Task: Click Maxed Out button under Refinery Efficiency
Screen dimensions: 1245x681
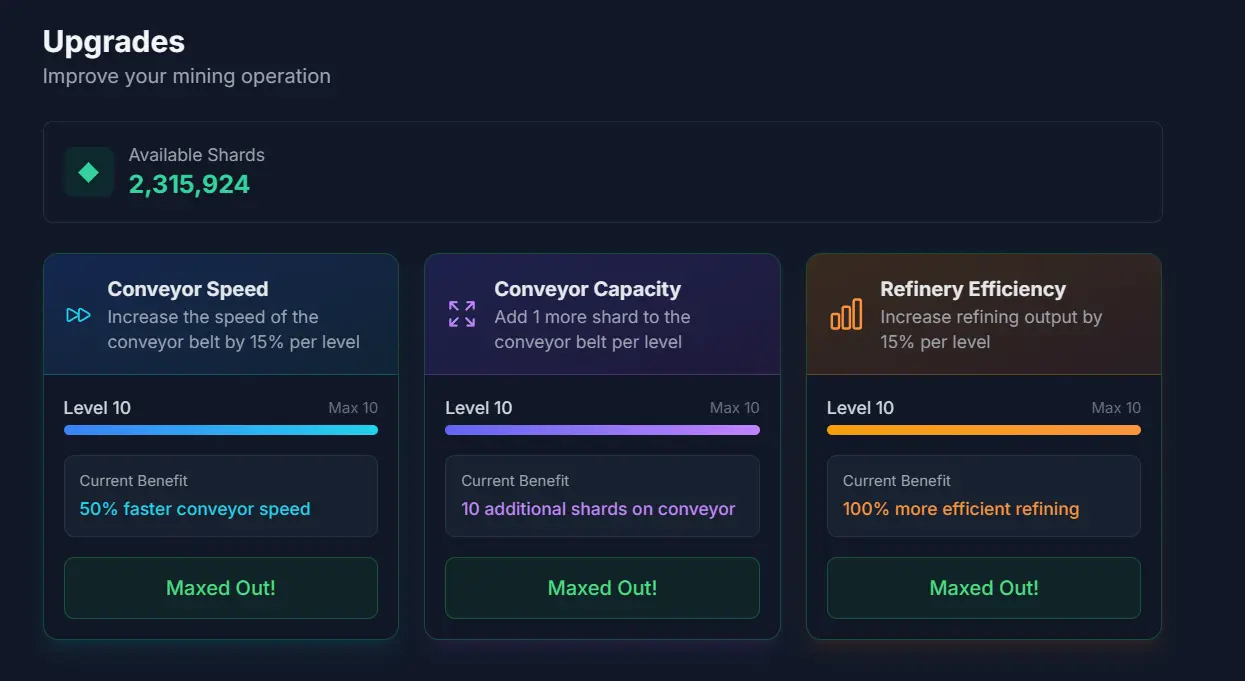Action: click(984, 588)
